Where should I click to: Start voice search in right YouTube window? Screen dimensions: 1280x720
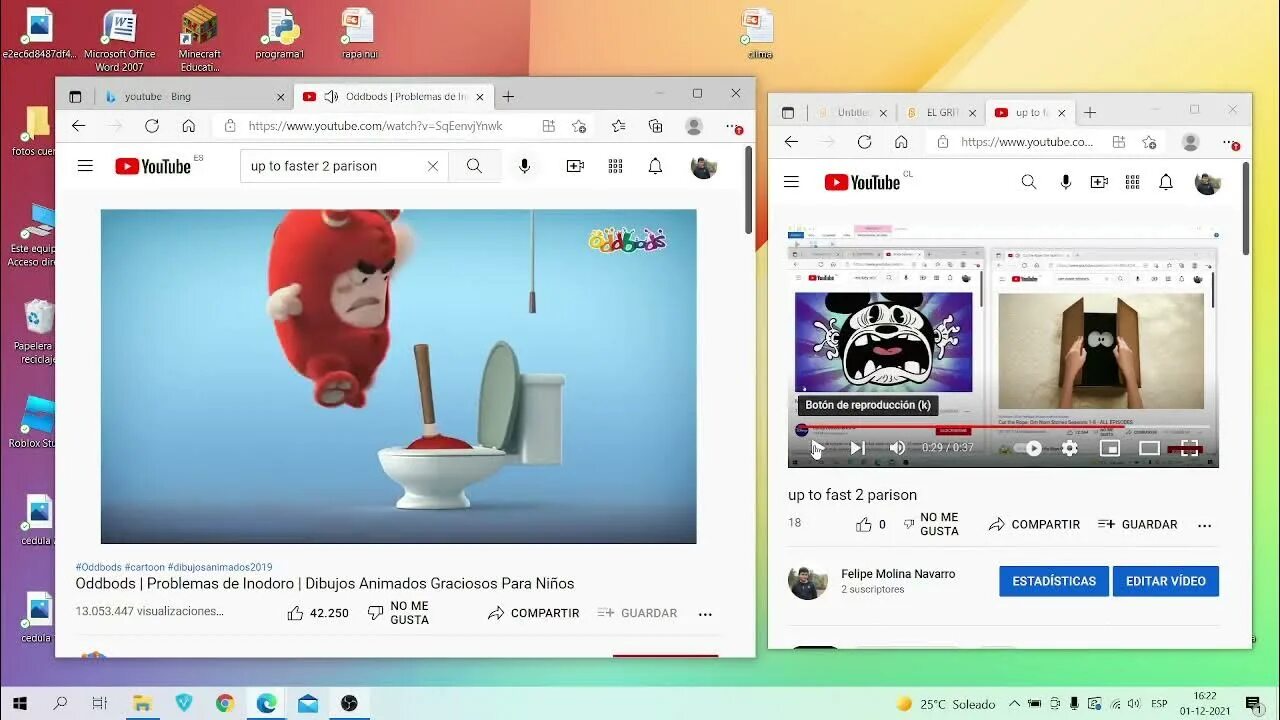(1066, 182)
